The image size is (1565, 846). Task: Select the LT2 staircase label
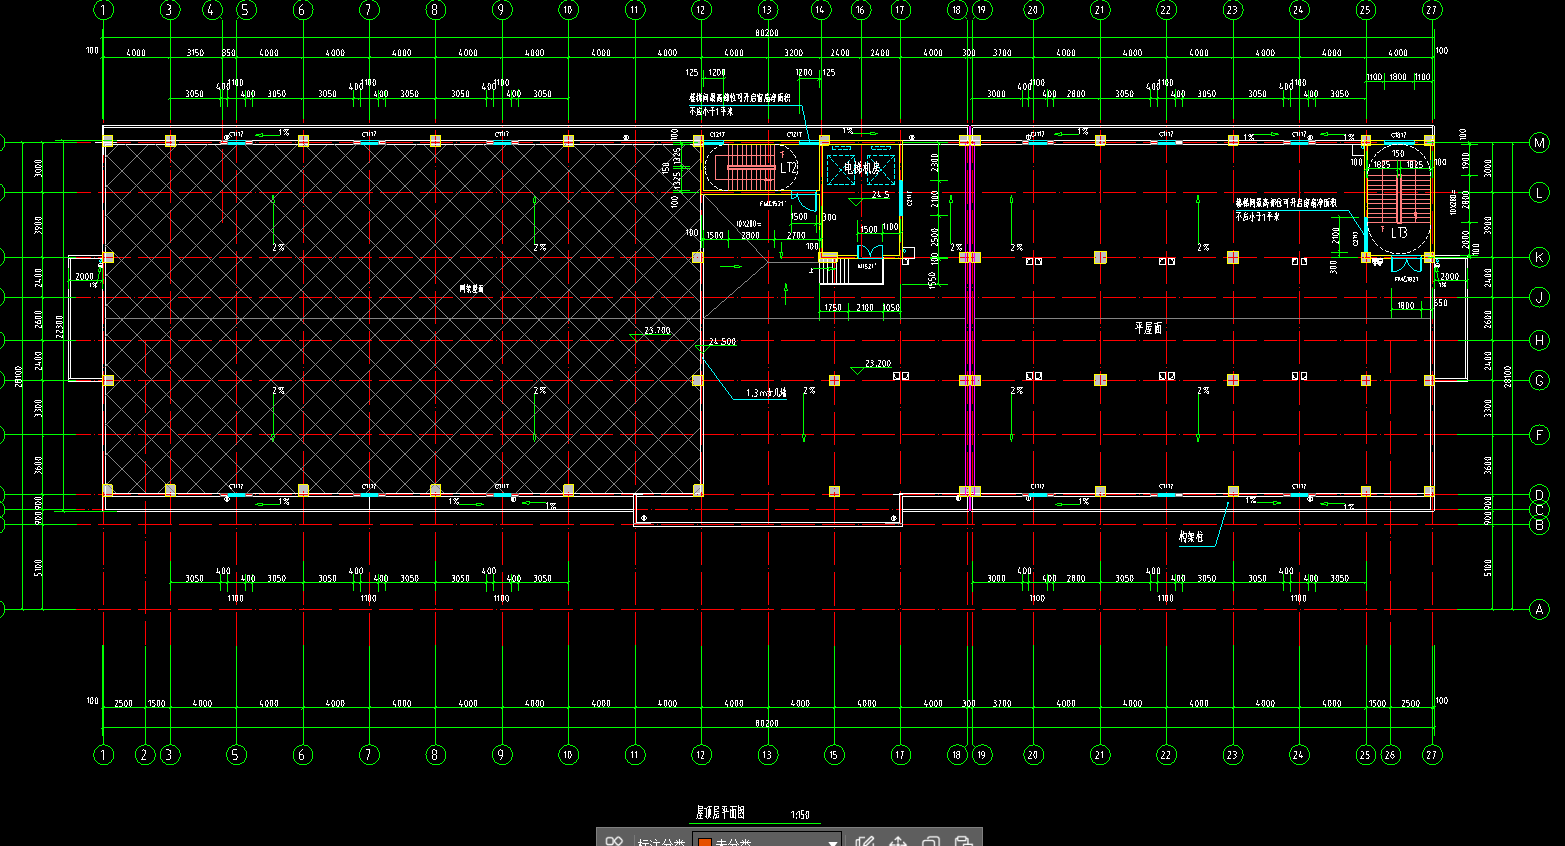point(789,168)
